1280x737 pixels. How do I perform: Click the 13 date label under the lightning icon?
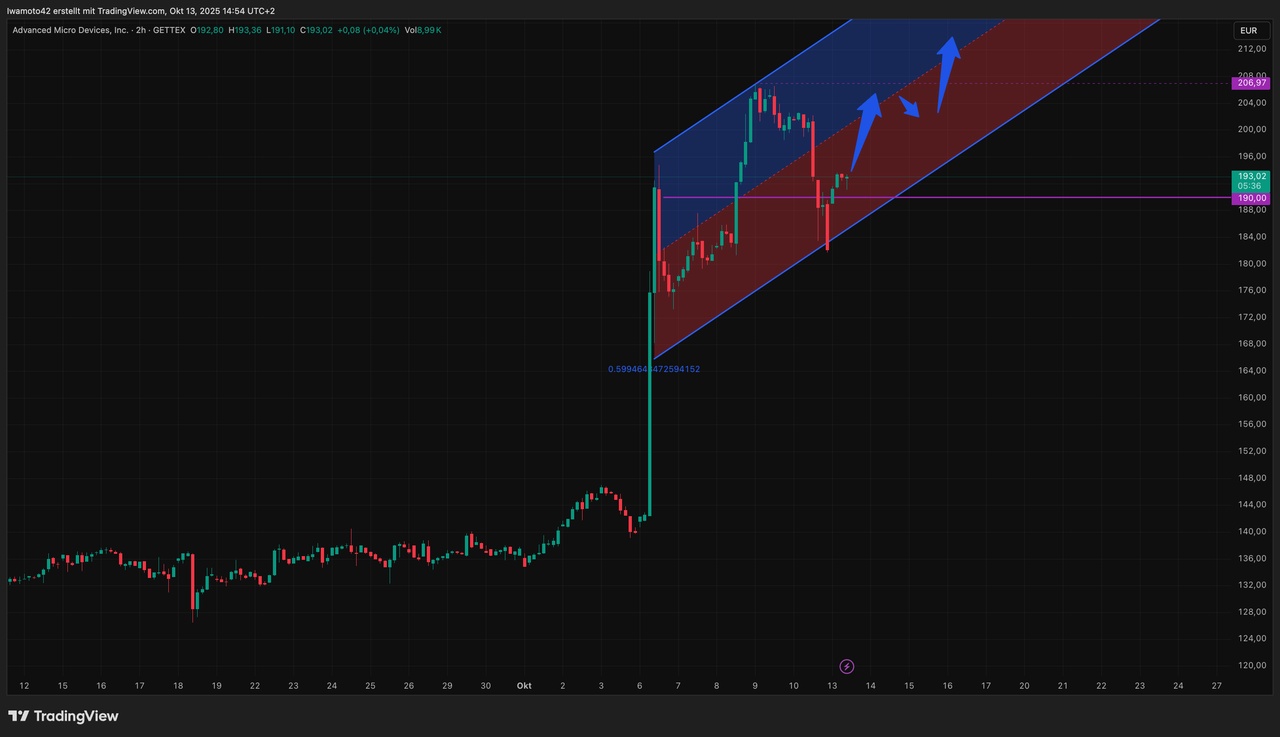pyautogui.click(x=832, y=686)
